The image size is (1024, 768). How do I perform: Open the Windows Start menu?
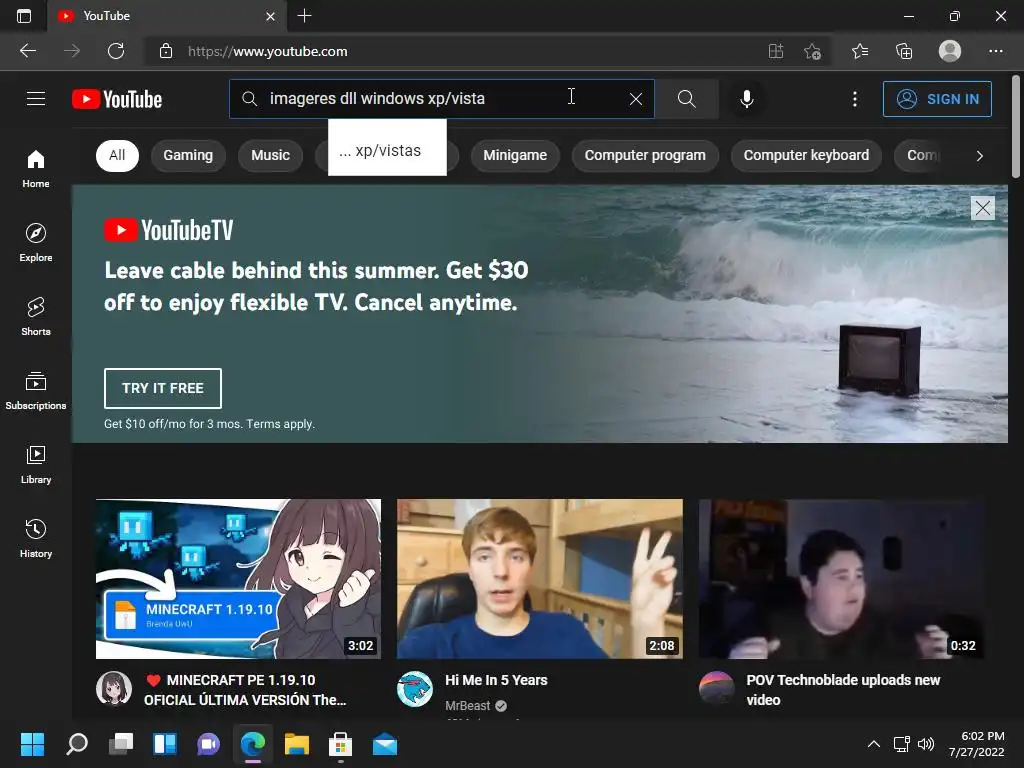pyautogui.click(x=32, y=744)
